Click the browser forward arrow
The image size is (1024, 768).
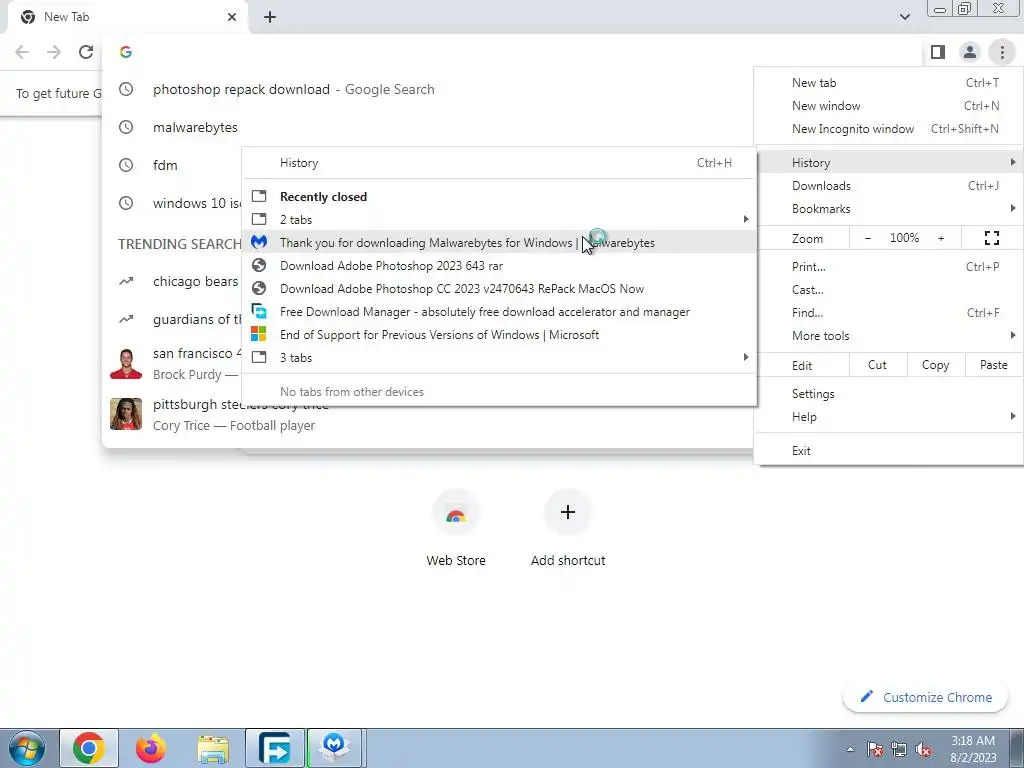54,52
